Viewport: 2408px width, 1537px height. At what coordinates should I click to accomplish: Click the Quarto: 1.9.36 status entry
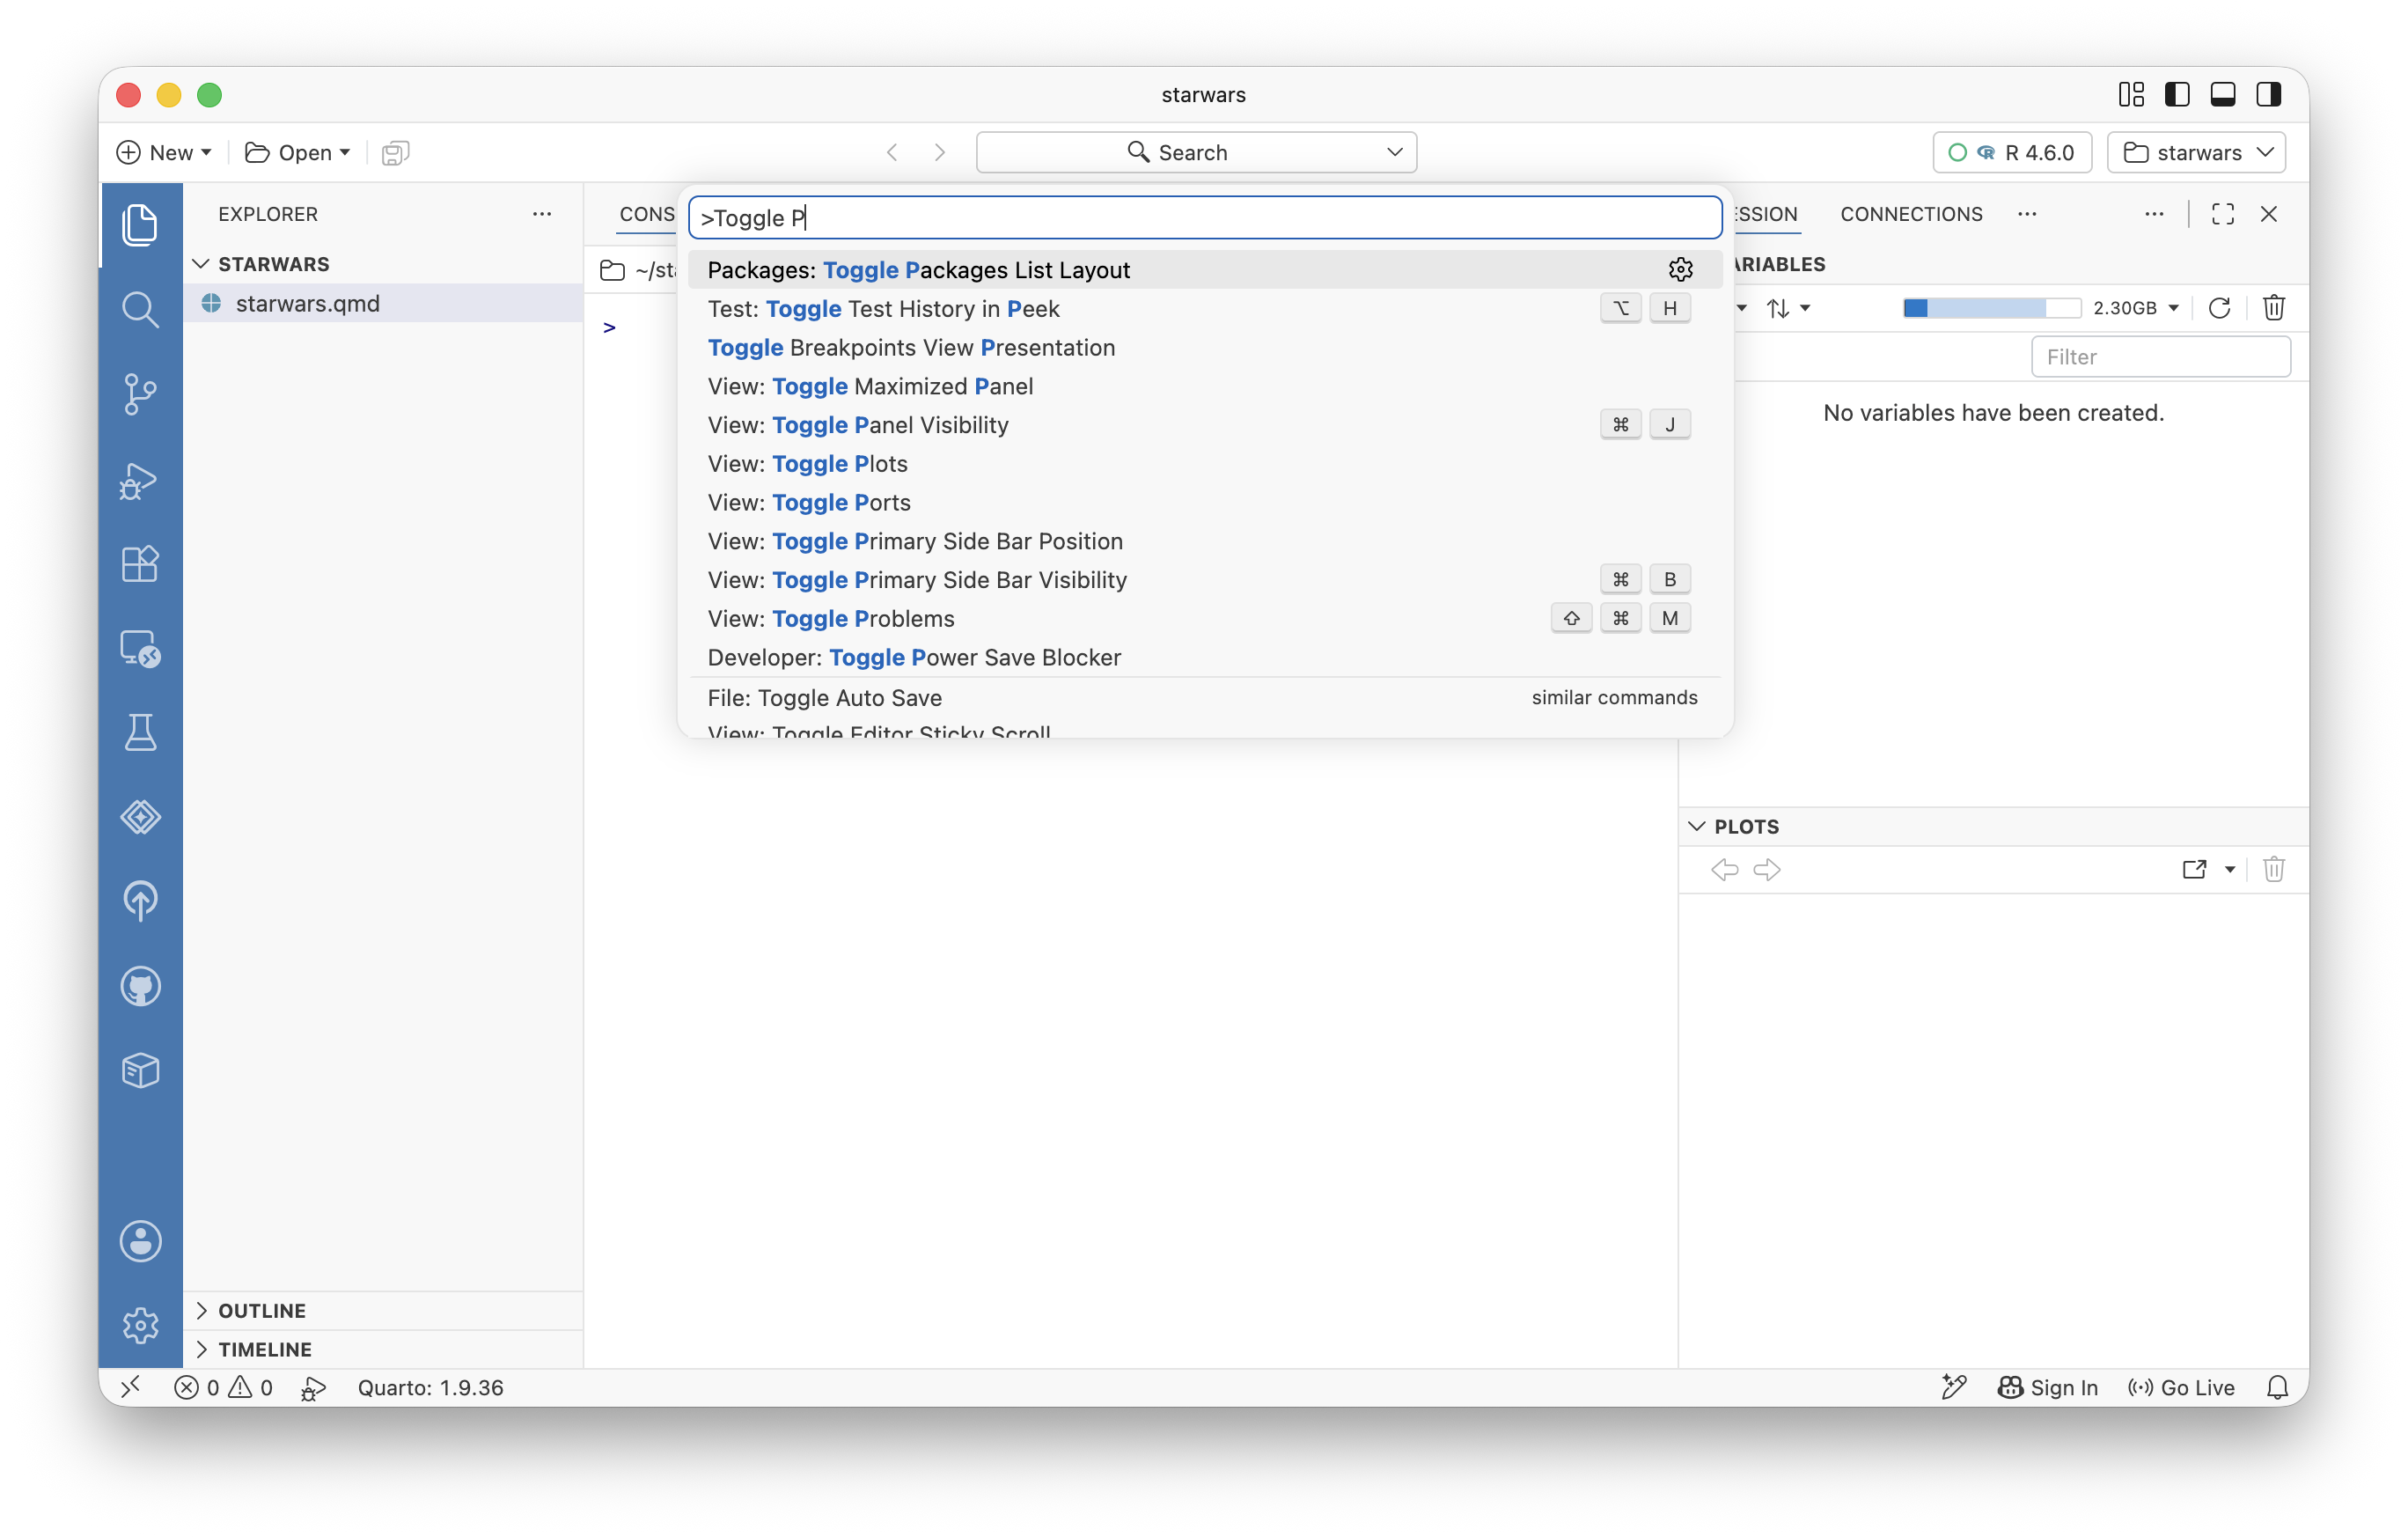click(x=431, y=1387)
